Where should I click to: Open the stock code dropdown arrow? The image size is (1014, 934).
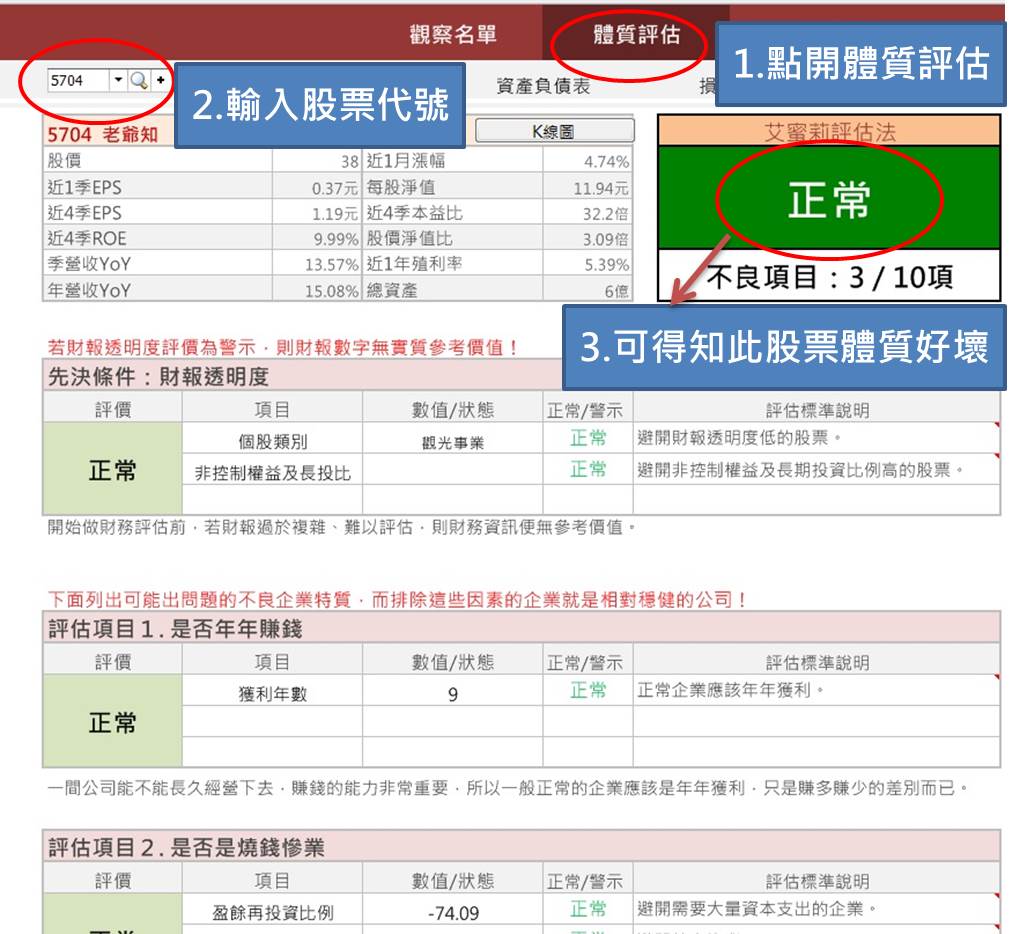click(x=118, y=80)
